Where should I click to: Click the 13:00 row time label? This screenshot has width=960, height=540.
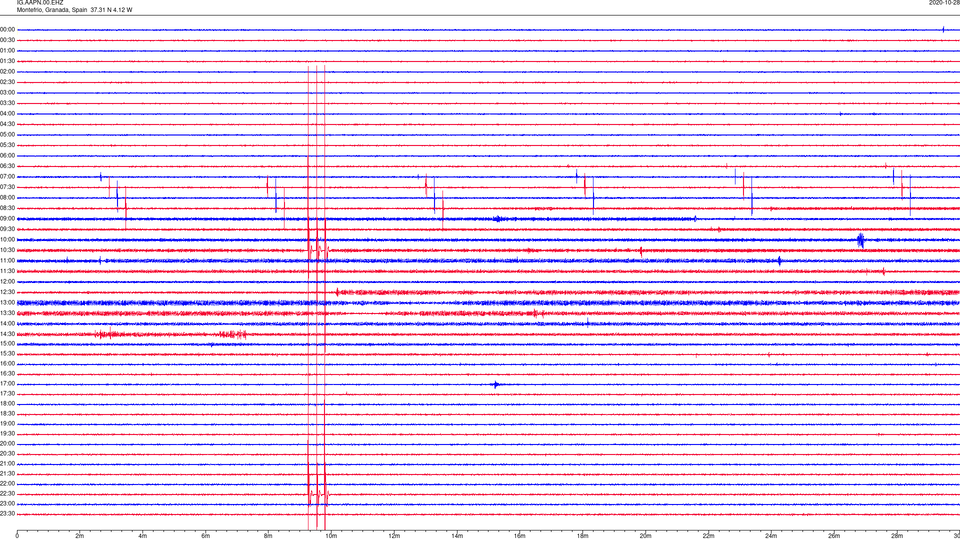pyautogui.click(x=7, y=302)
